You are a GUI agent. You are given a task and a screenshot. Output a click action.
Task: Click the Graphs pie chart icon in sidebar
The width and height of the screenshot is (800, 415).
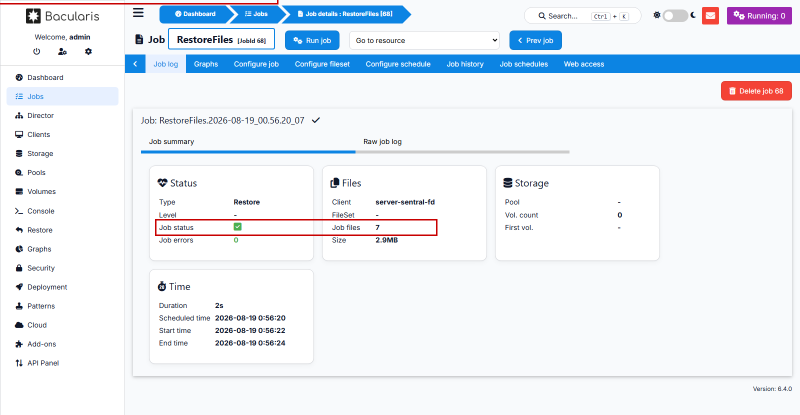(x=19, y=249)
